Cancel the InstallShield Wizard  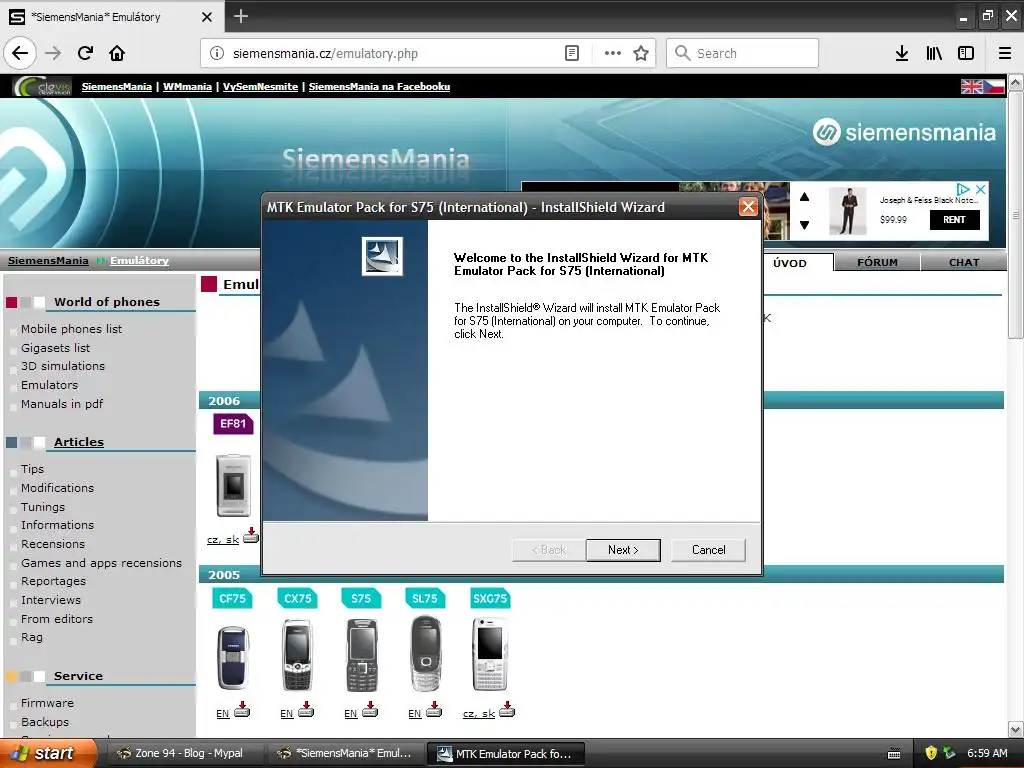[708, 550]
